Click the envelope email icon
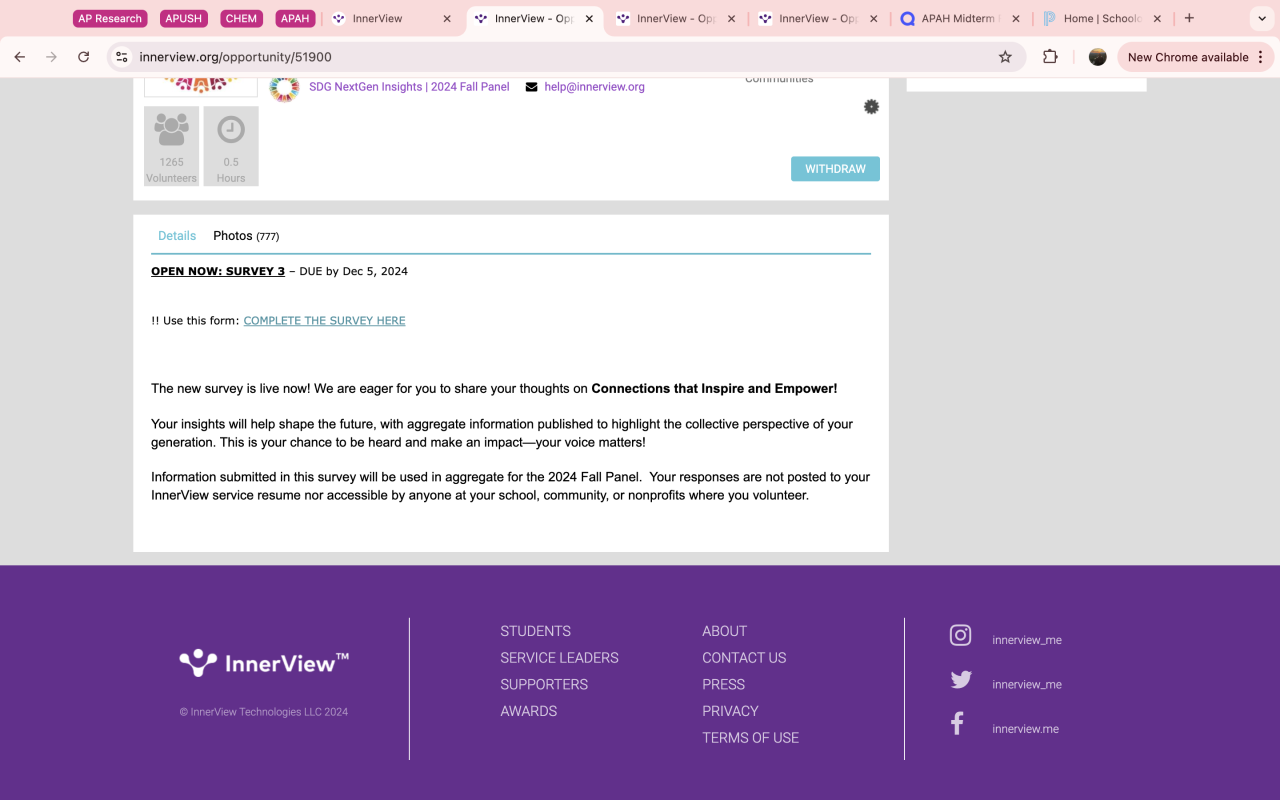The image size is (1280, 800). pos(531,87)
